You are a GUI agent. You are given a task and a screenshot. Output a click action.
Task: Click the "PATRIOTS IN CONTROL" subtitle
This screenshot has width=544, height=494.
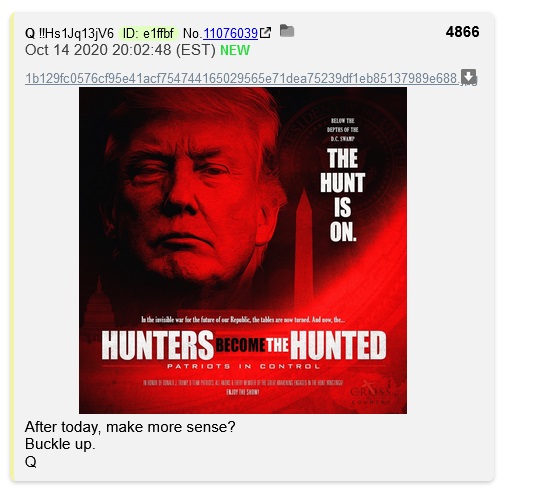click(243, 366)
